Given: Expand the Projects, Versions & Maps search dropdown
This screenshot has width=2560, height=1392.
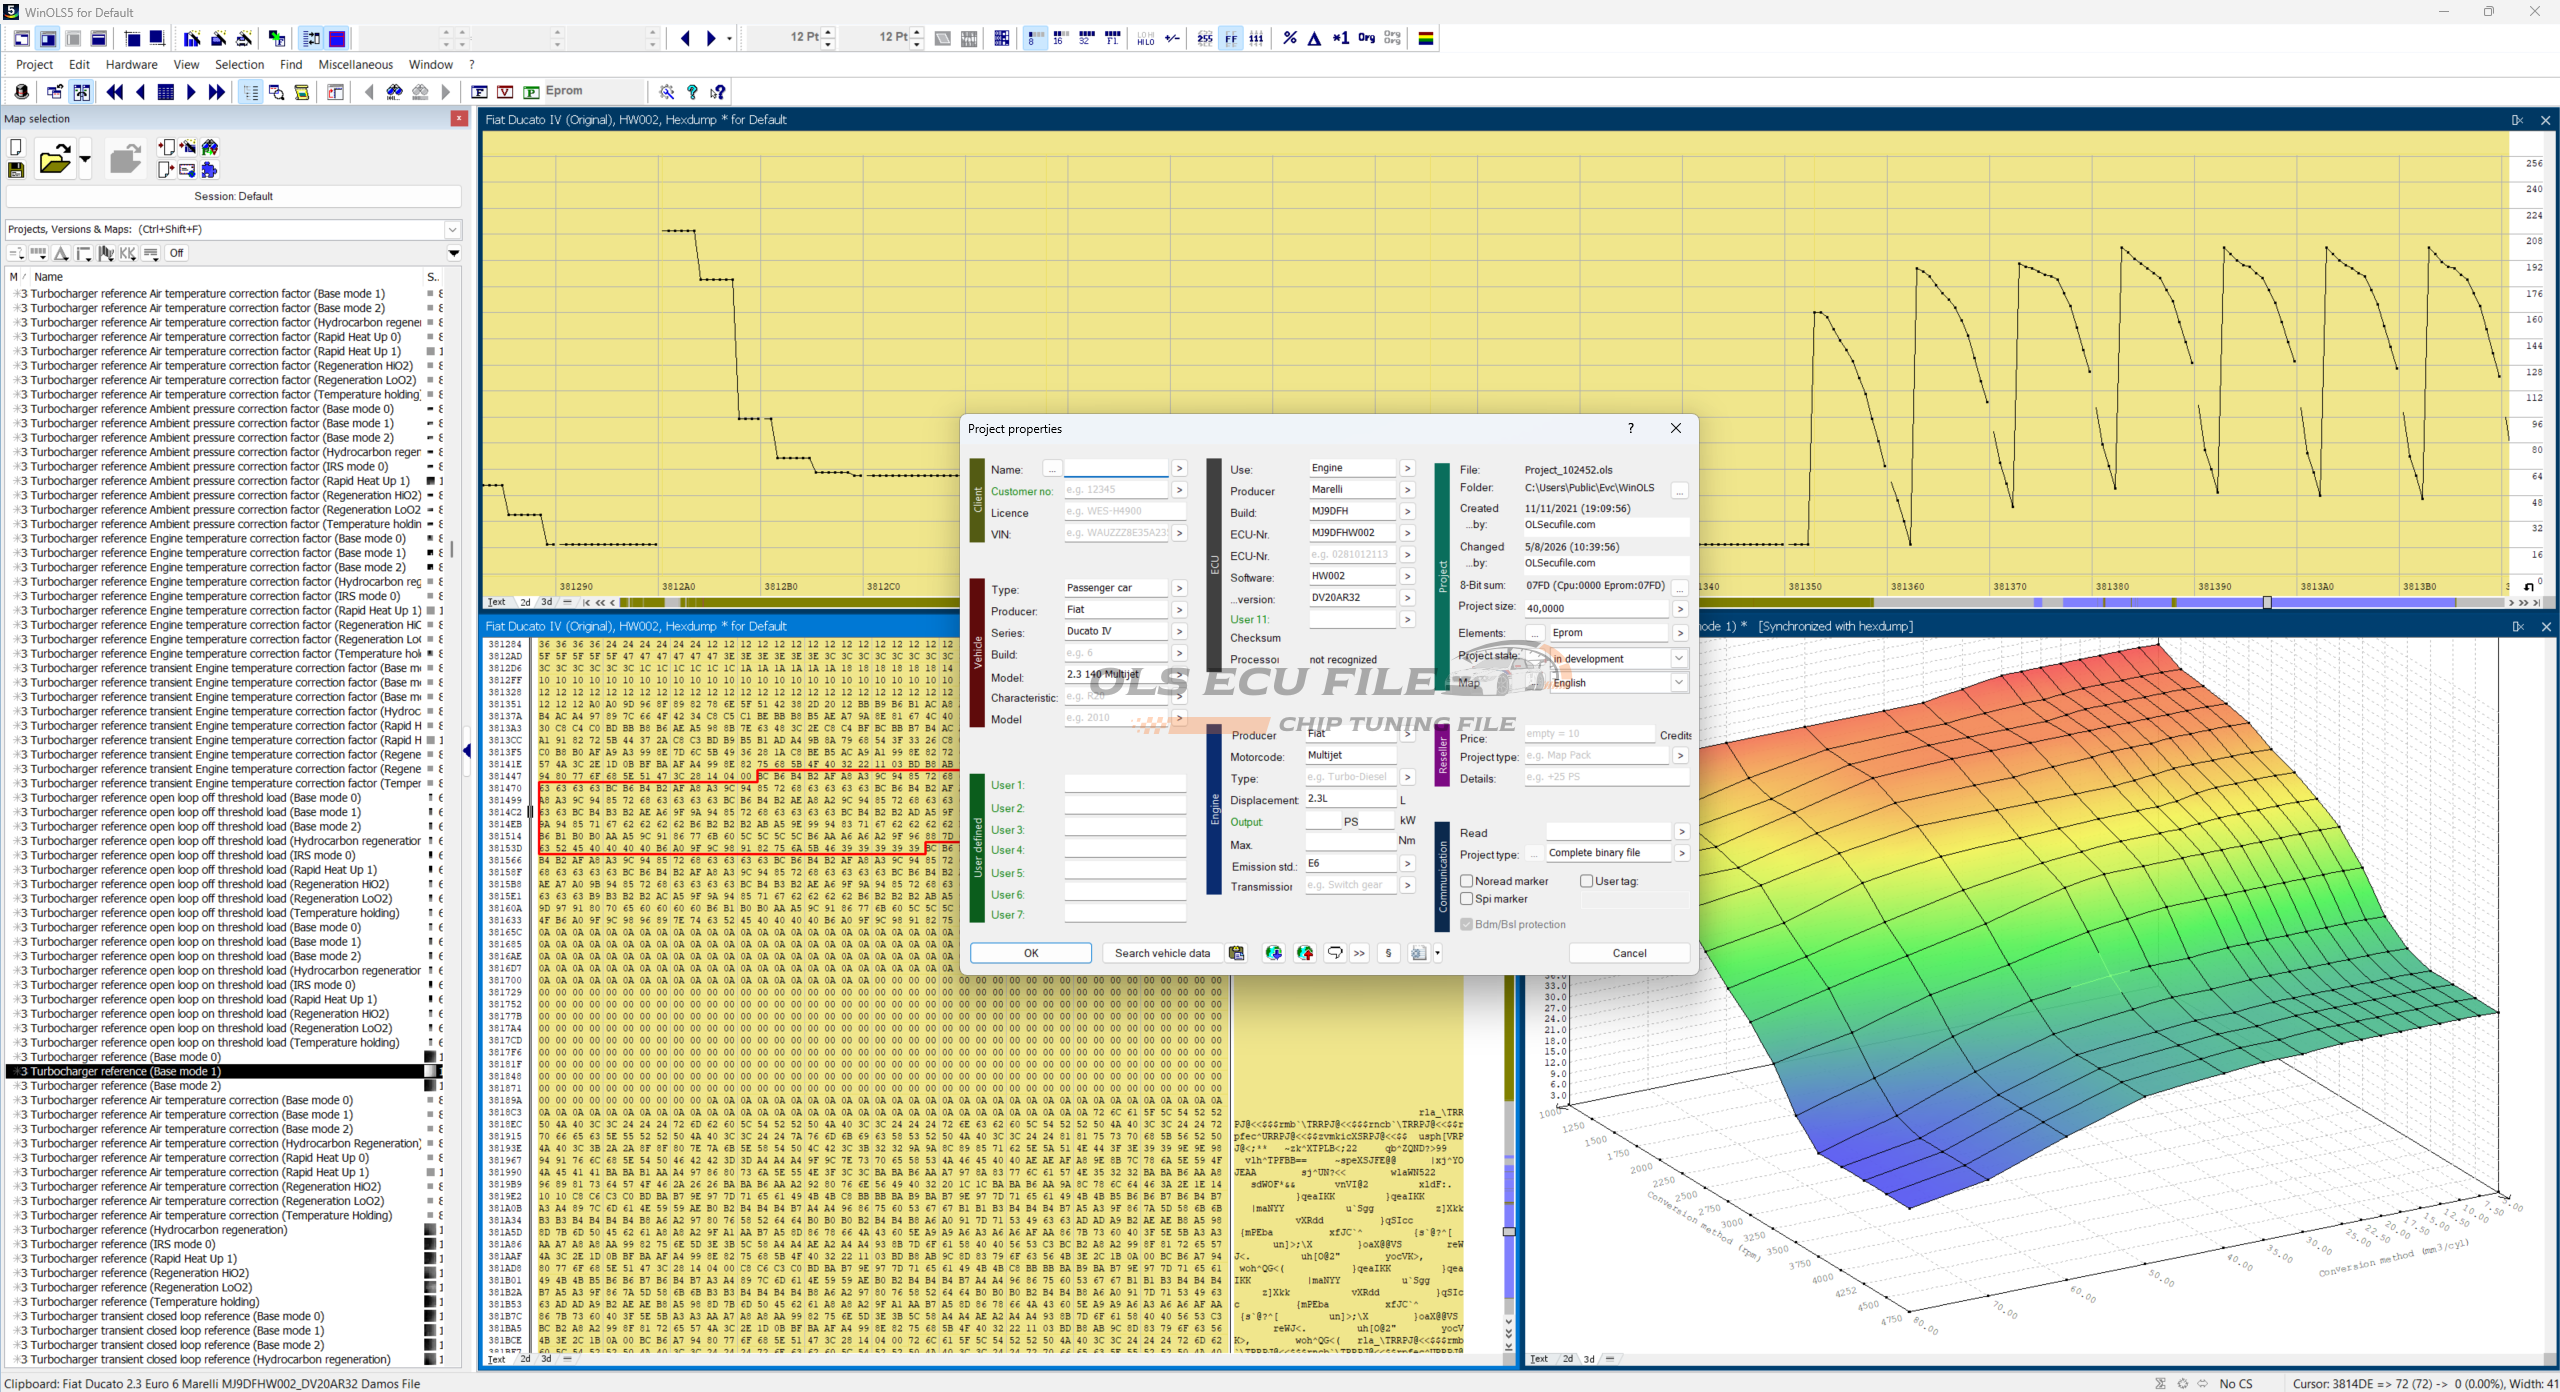Looking at the screenshot, I should point(452,230).
